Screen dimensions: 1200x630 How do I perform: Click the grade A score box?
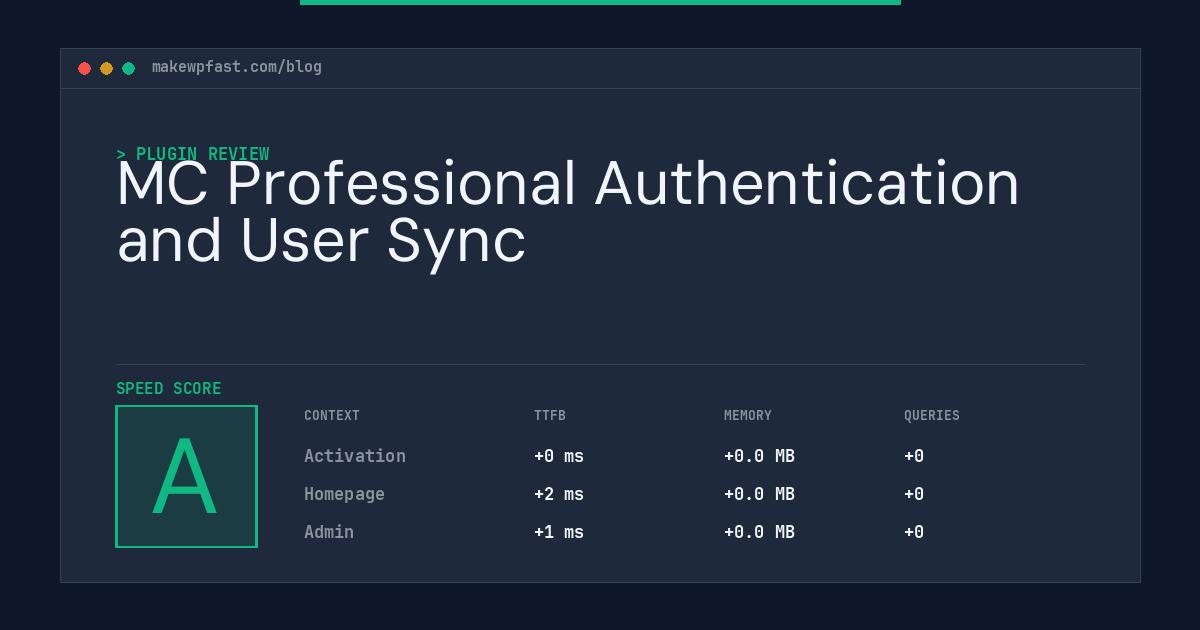coord(186,476)
